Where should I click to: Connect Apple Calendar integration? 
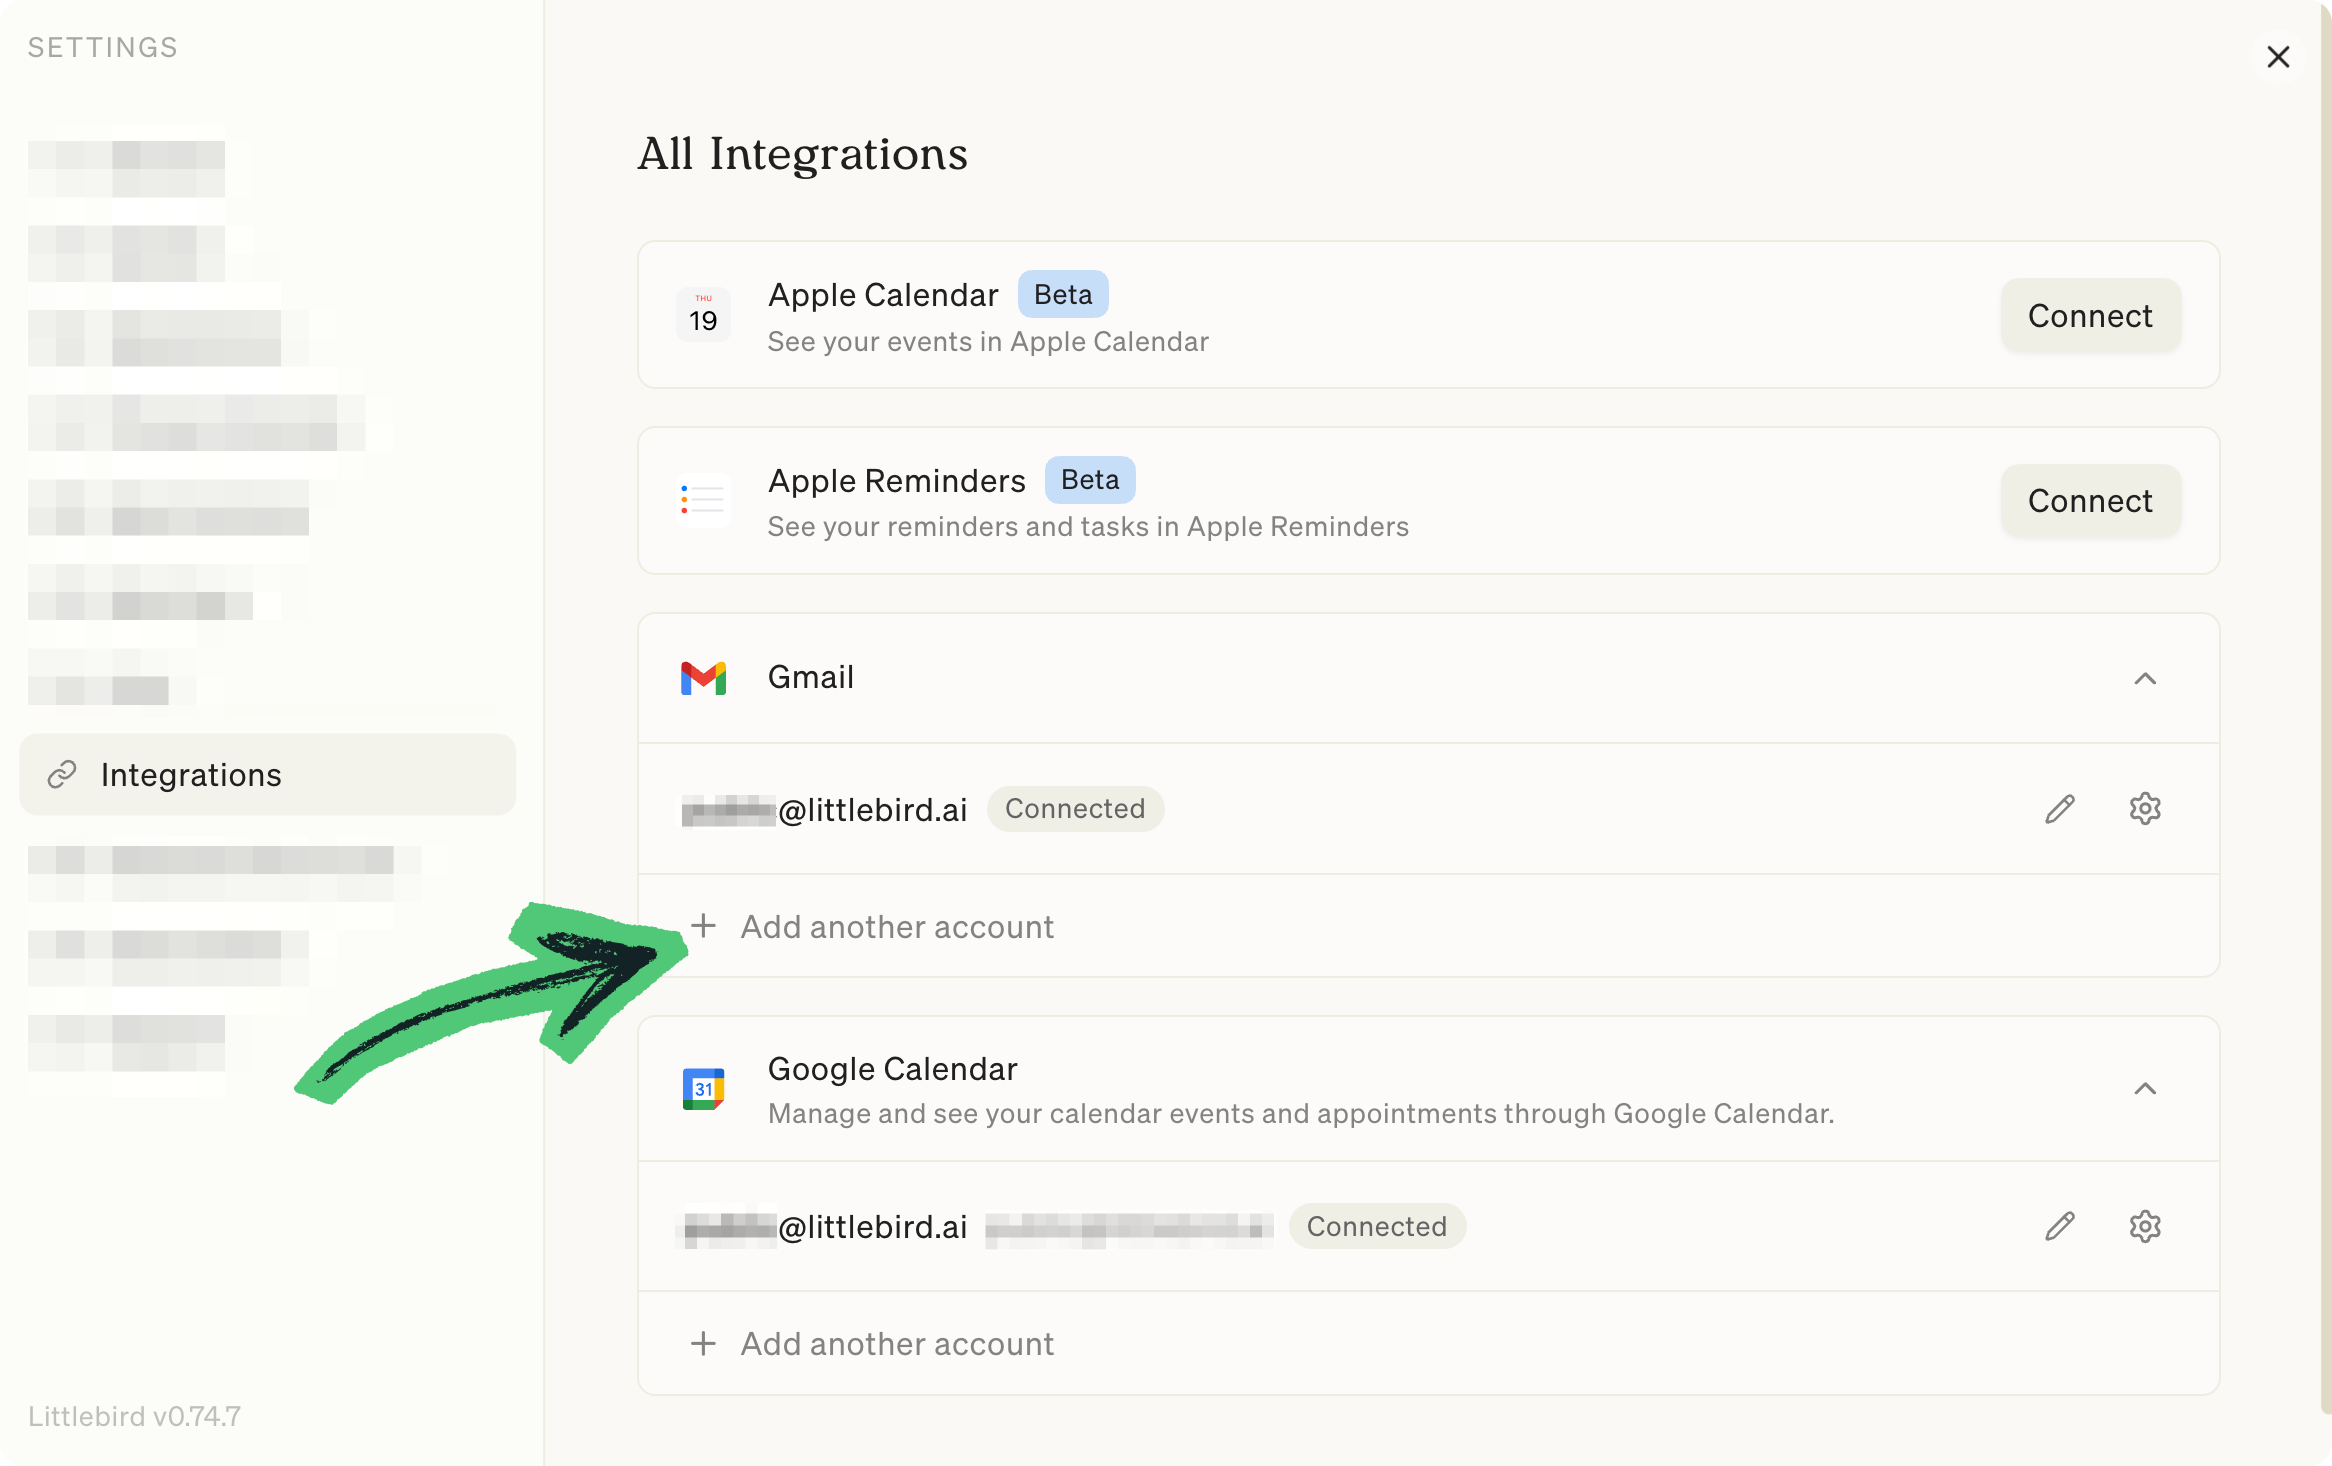[2089, 316]
